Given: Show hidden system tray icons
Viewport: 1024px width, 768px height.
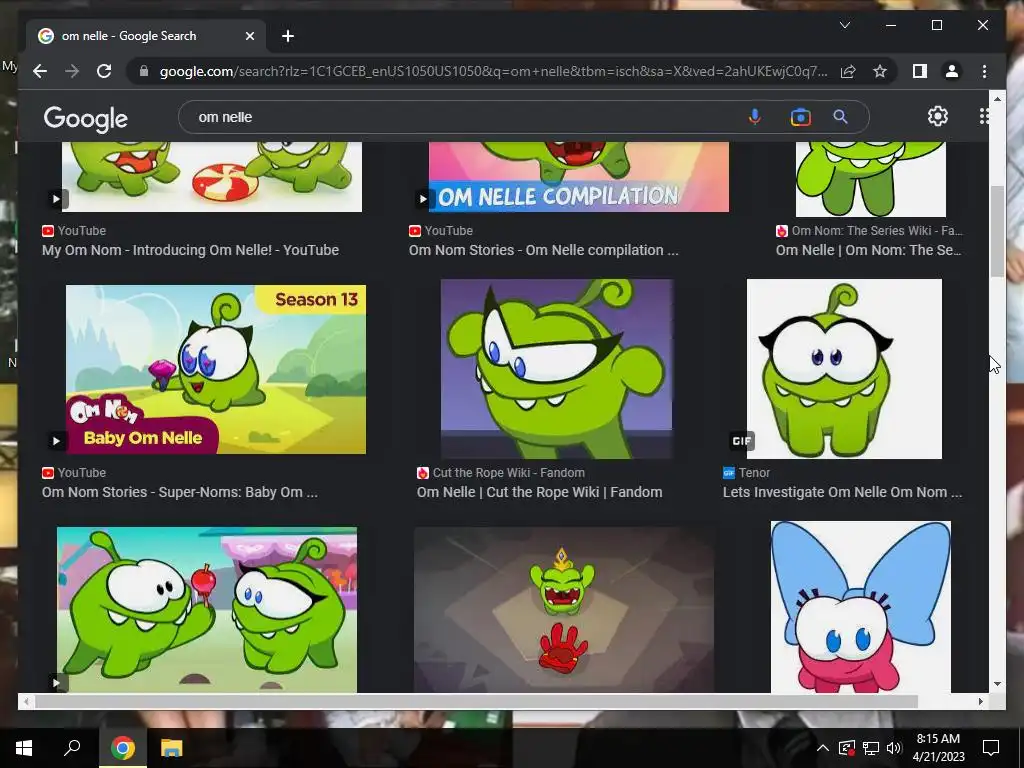Looking at the screenshot, I should 823,748.
